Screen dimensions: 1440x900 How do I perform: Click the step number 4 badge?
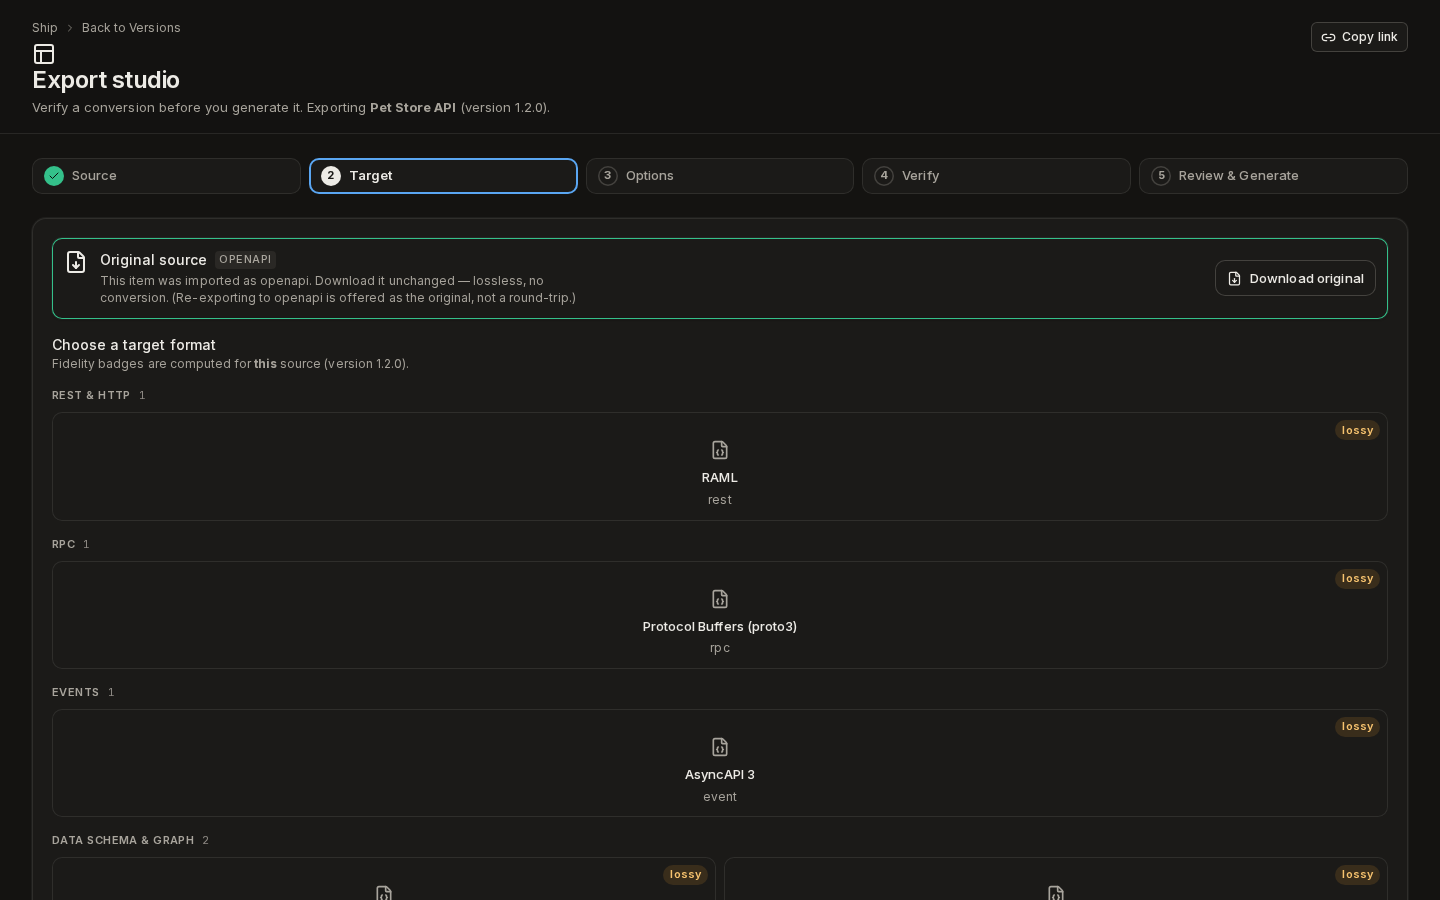point(884,176)
